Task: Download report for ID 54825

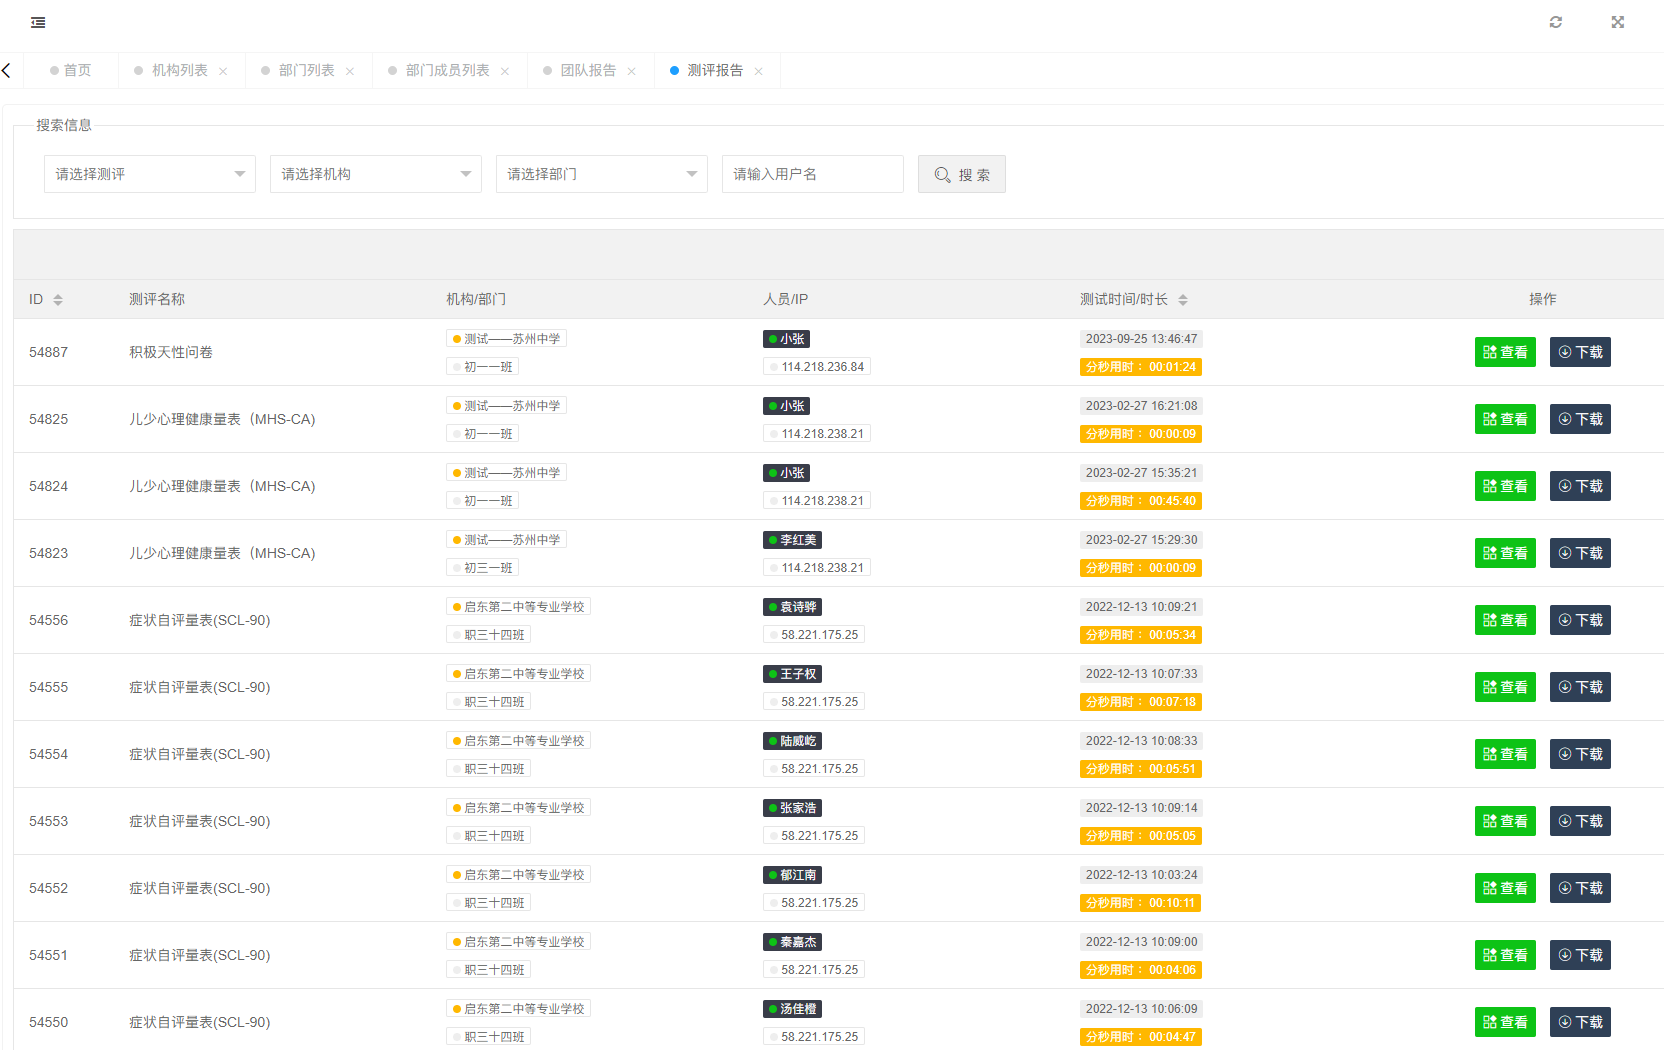Action: click(1580, 419)
